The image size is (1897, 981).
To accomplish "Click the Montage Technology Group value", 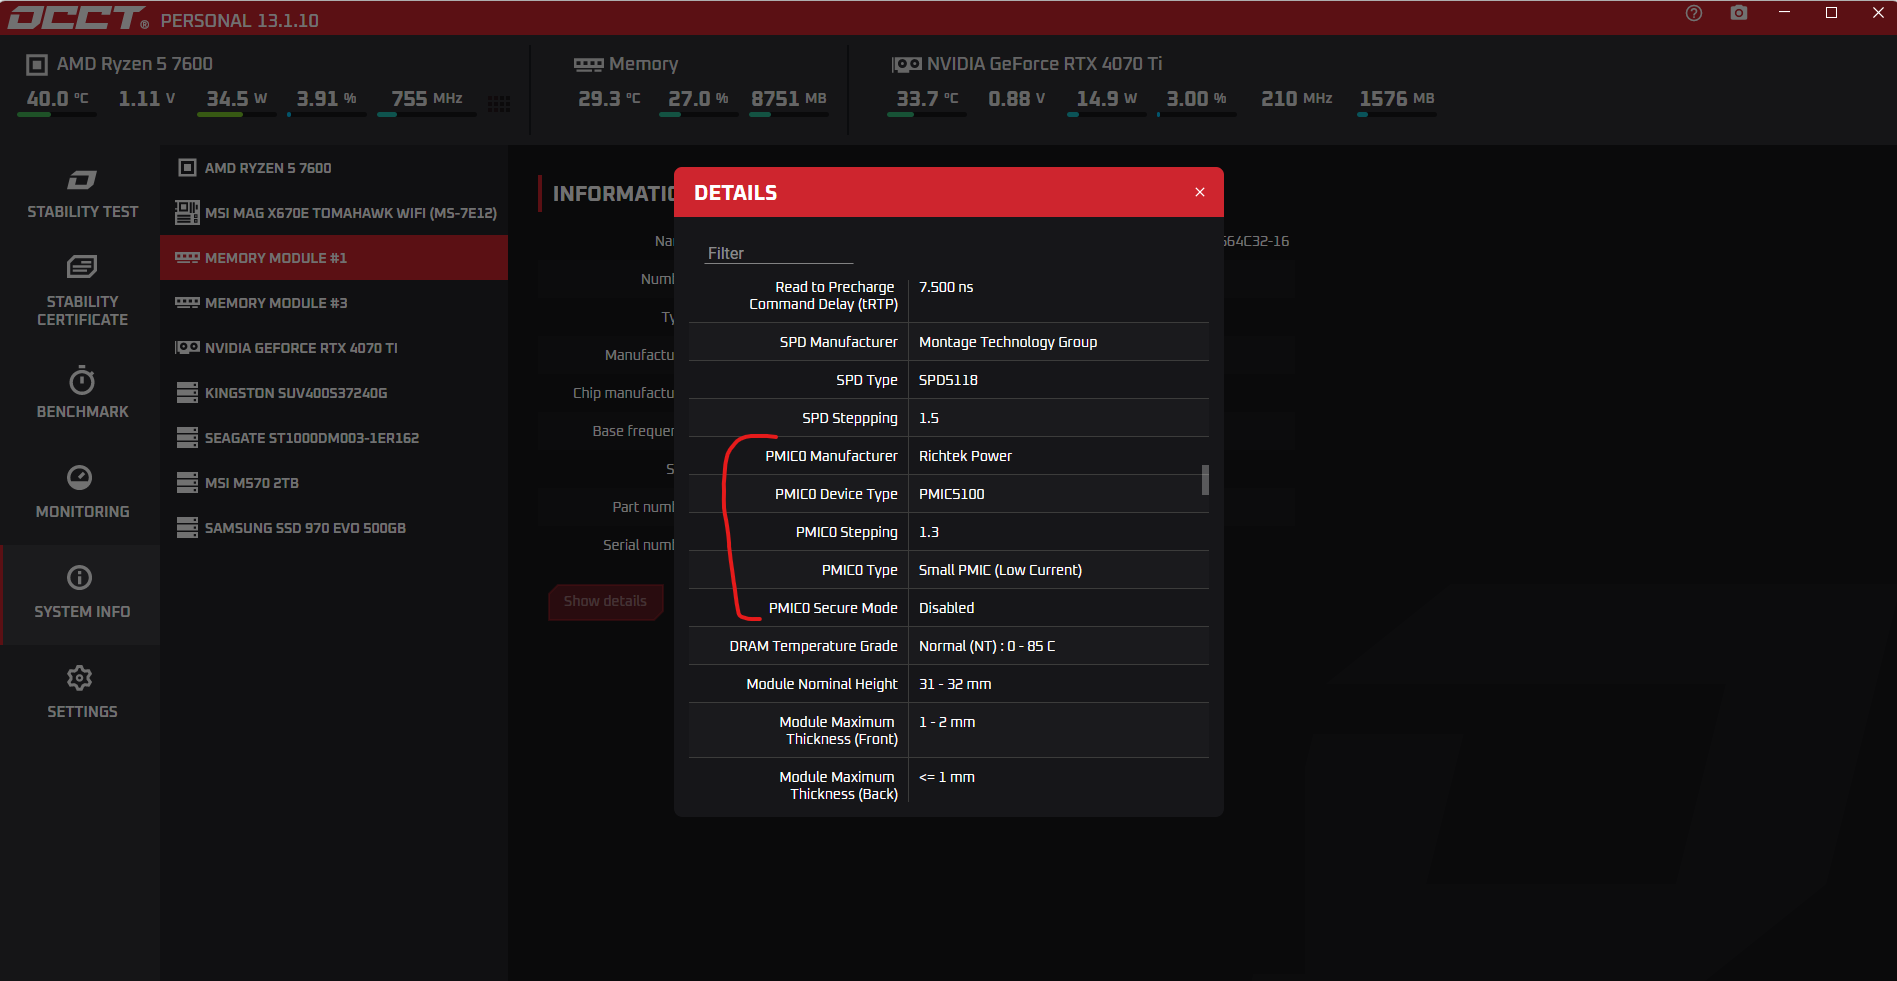I will coord(1008,342).
